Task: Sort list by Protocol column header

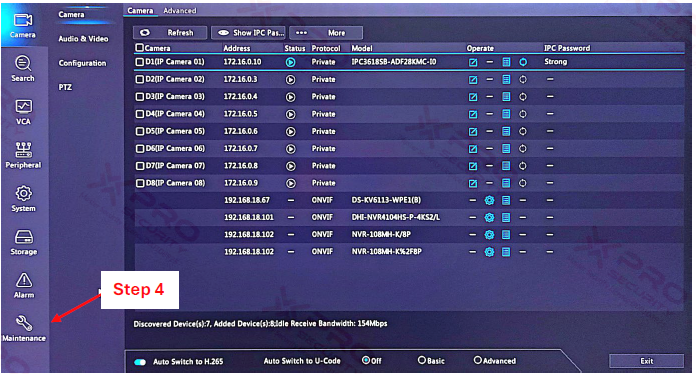Action: click(326, 48)
